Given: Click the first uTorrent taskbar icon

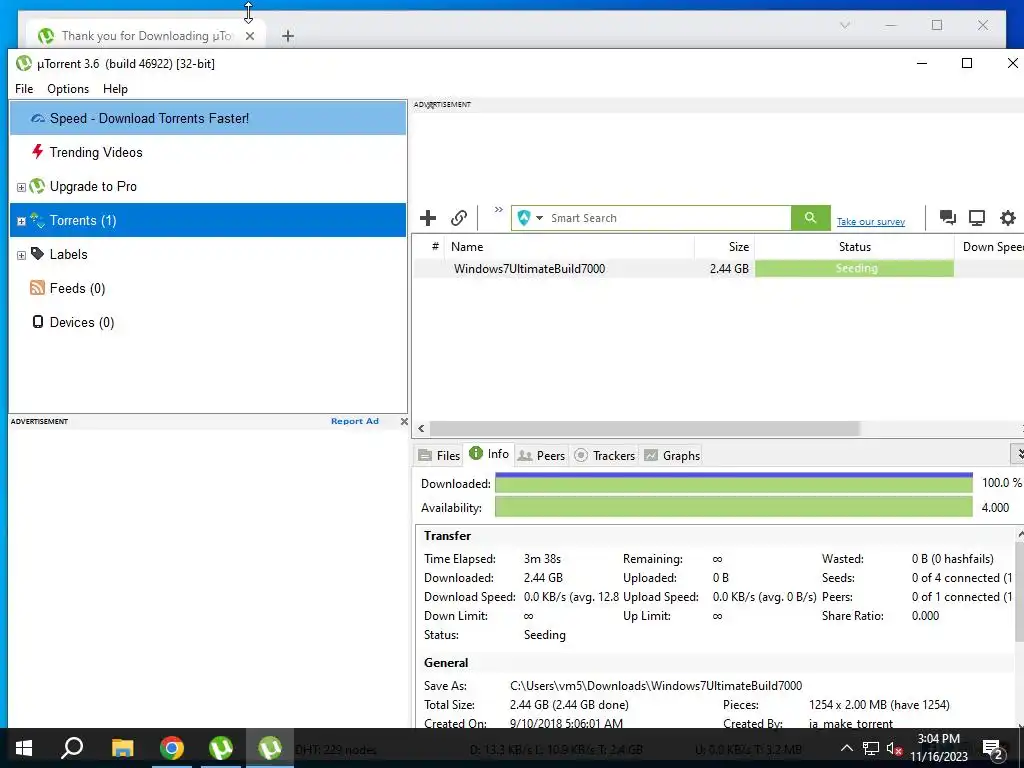Looking at the screenshot, I should (221, 748).
